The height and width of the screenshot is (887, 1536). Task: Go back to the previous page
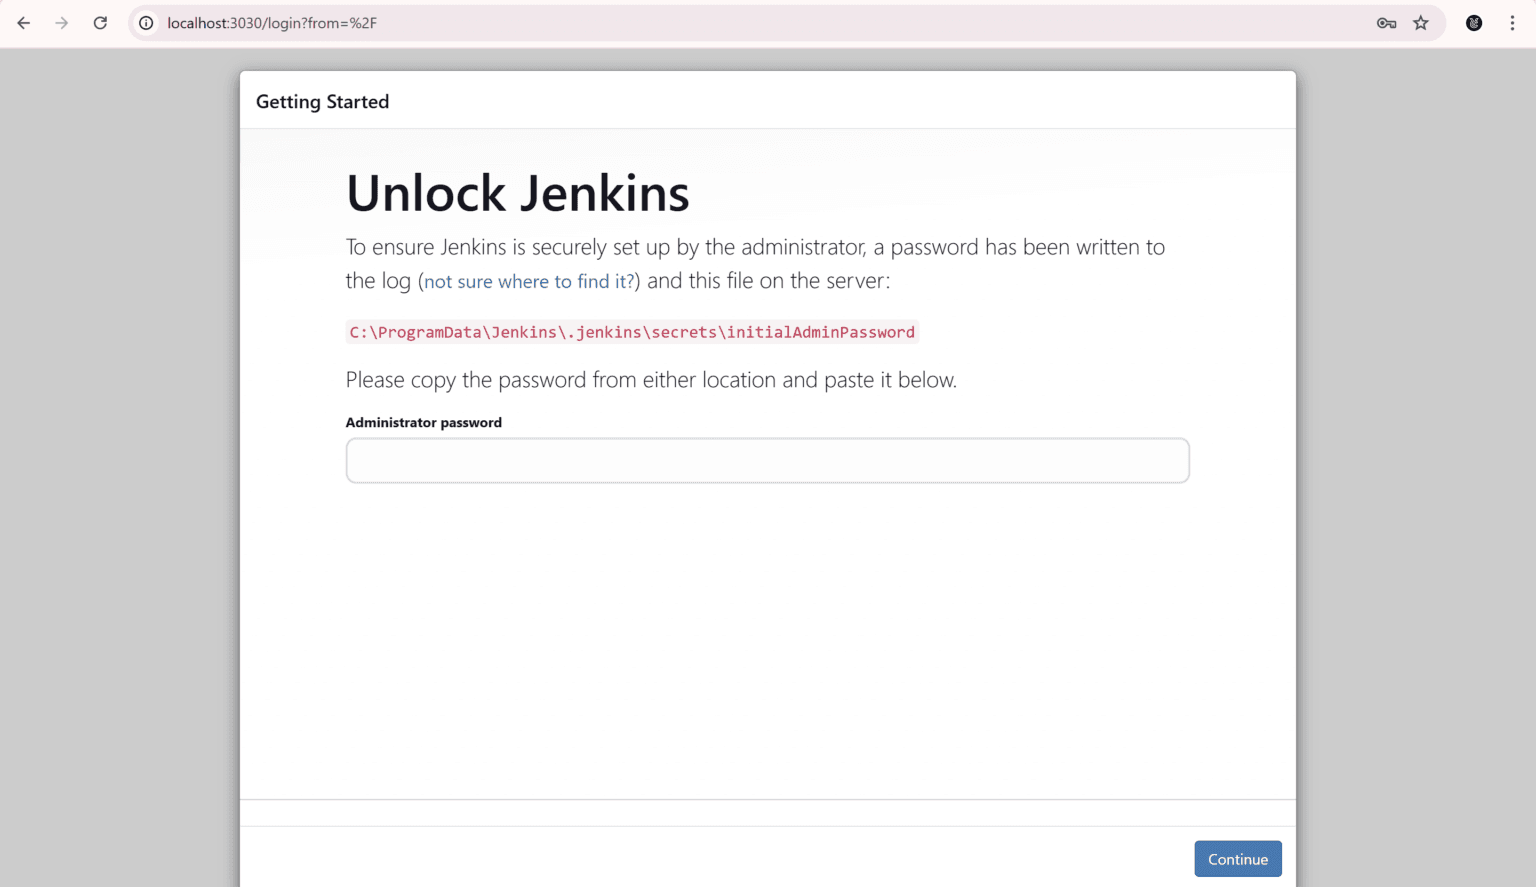24,23
